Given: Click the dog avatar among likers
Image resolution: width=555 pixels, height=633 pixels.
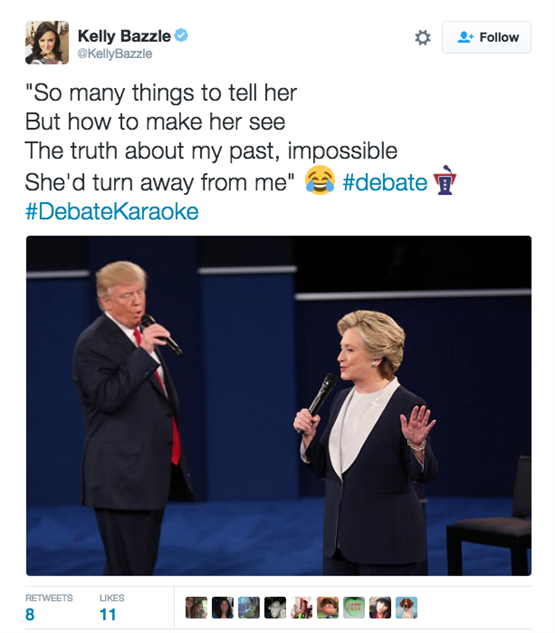Looking at the screenshot, I should coord(406,608).
